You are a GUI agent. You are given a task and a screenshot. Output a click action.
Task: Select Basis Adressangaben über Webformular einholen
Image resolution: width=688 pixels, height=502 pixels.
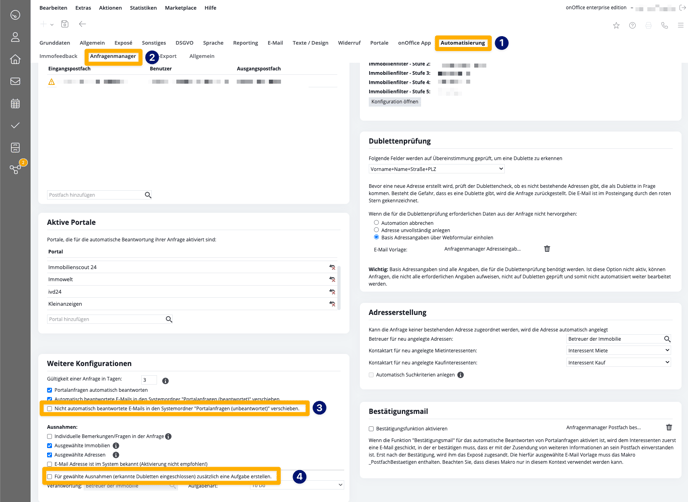[376, 237]
